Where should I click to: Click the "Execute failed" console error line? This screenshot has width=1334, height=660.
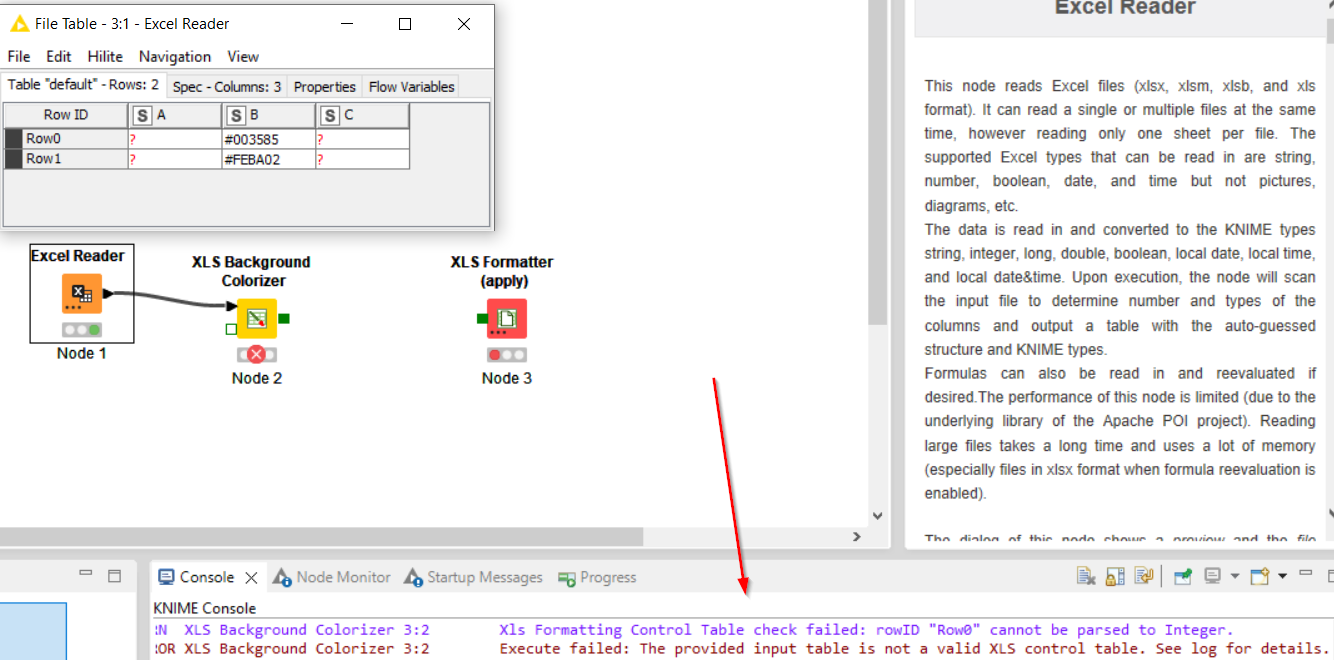pos(742,648)
